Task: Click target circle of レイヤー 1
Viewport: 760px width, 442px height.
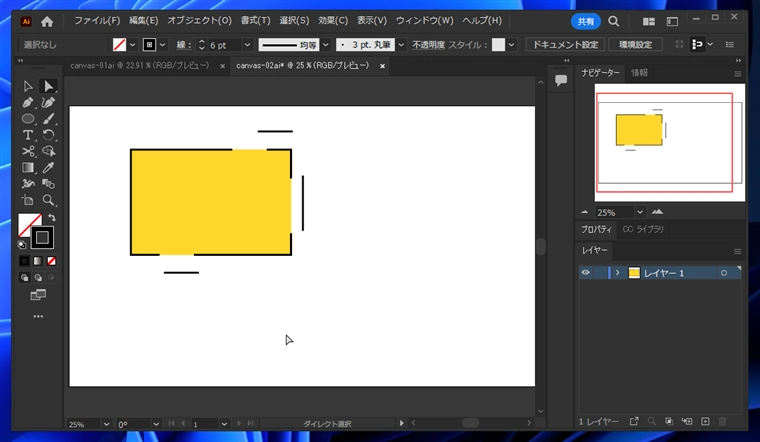Action: tap(724, 273)
